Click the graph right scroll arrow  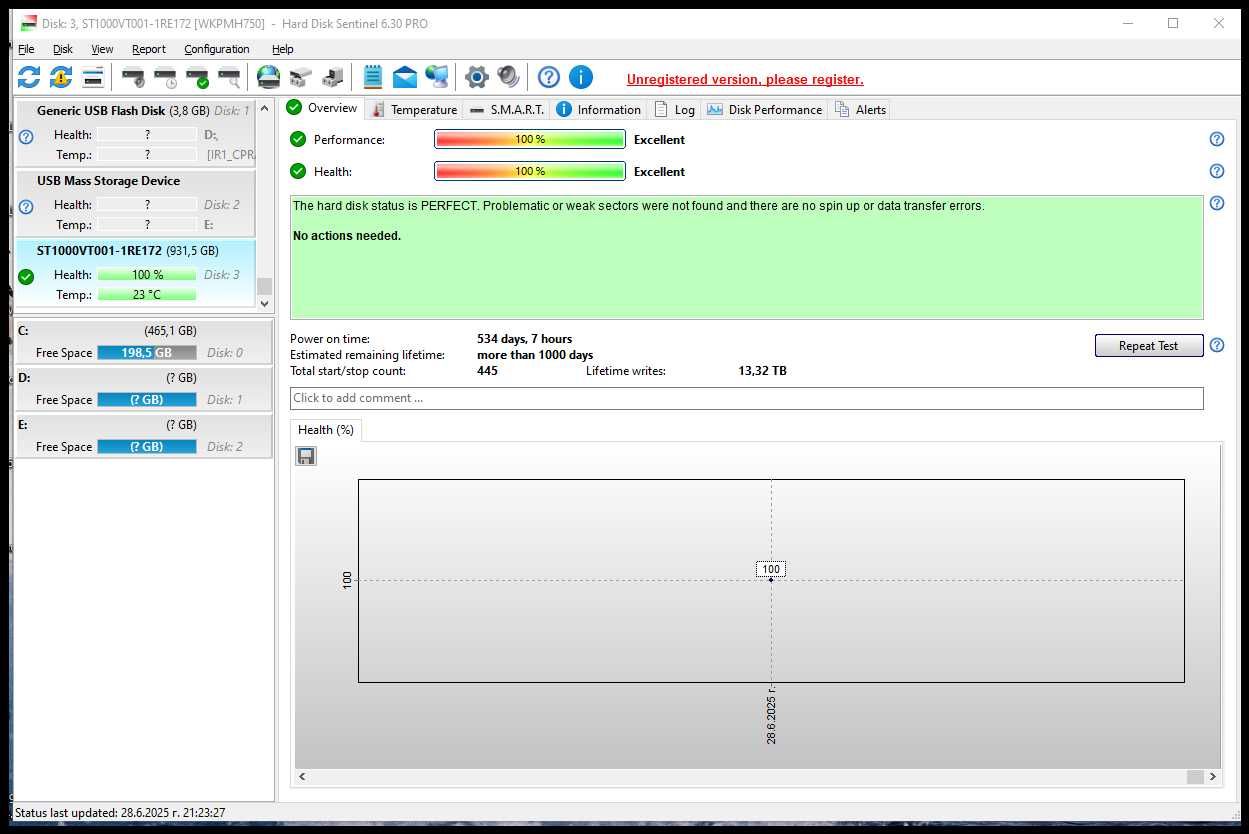pyautogui.click(x=1213, y=777)
